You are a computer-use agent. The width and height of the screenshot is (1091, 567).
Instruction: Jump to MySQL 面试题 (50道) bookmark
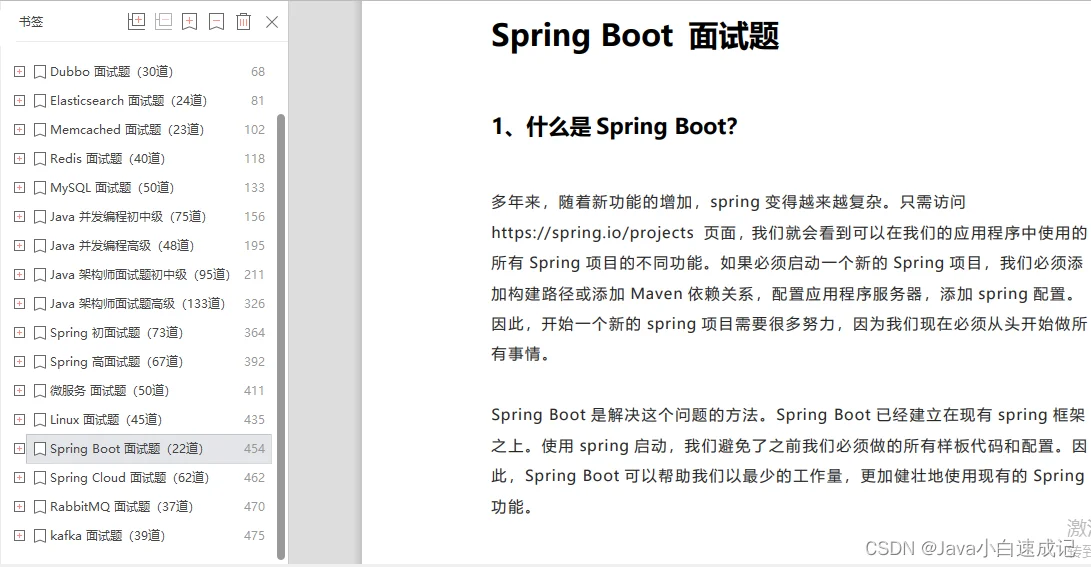pos(112,188)
